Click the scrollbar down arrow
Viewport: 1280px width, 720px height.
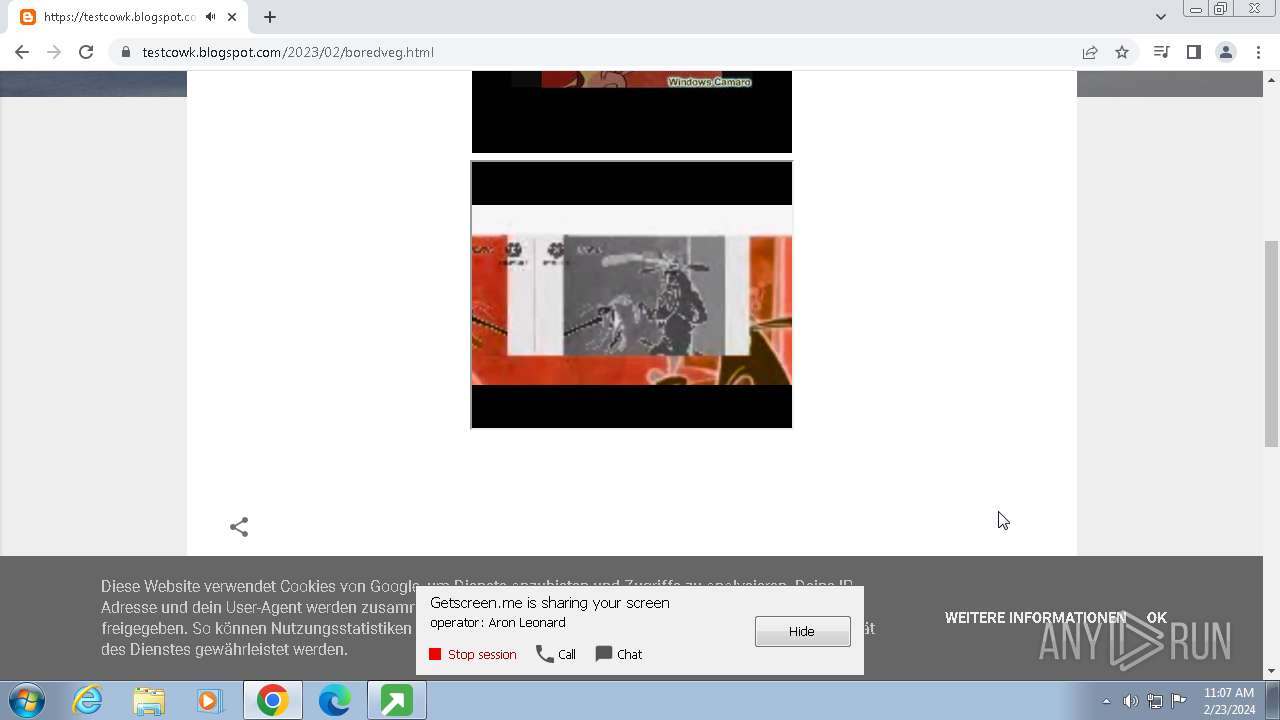(x=1271, y=671)
